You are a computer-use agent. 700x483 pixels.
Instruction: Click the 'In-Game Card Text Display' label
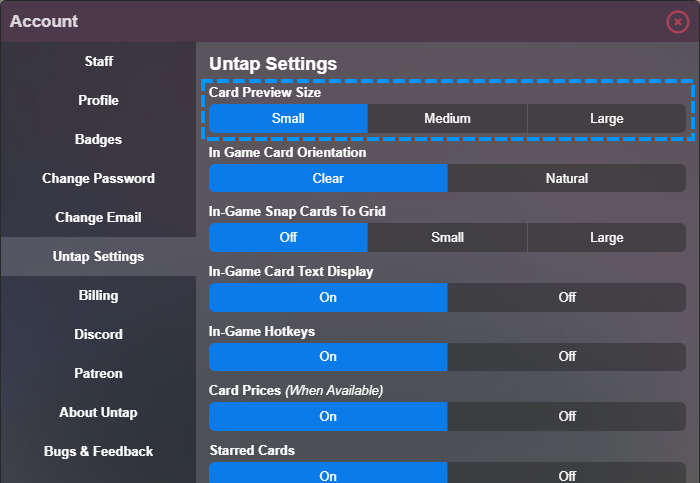pos(291,271)
